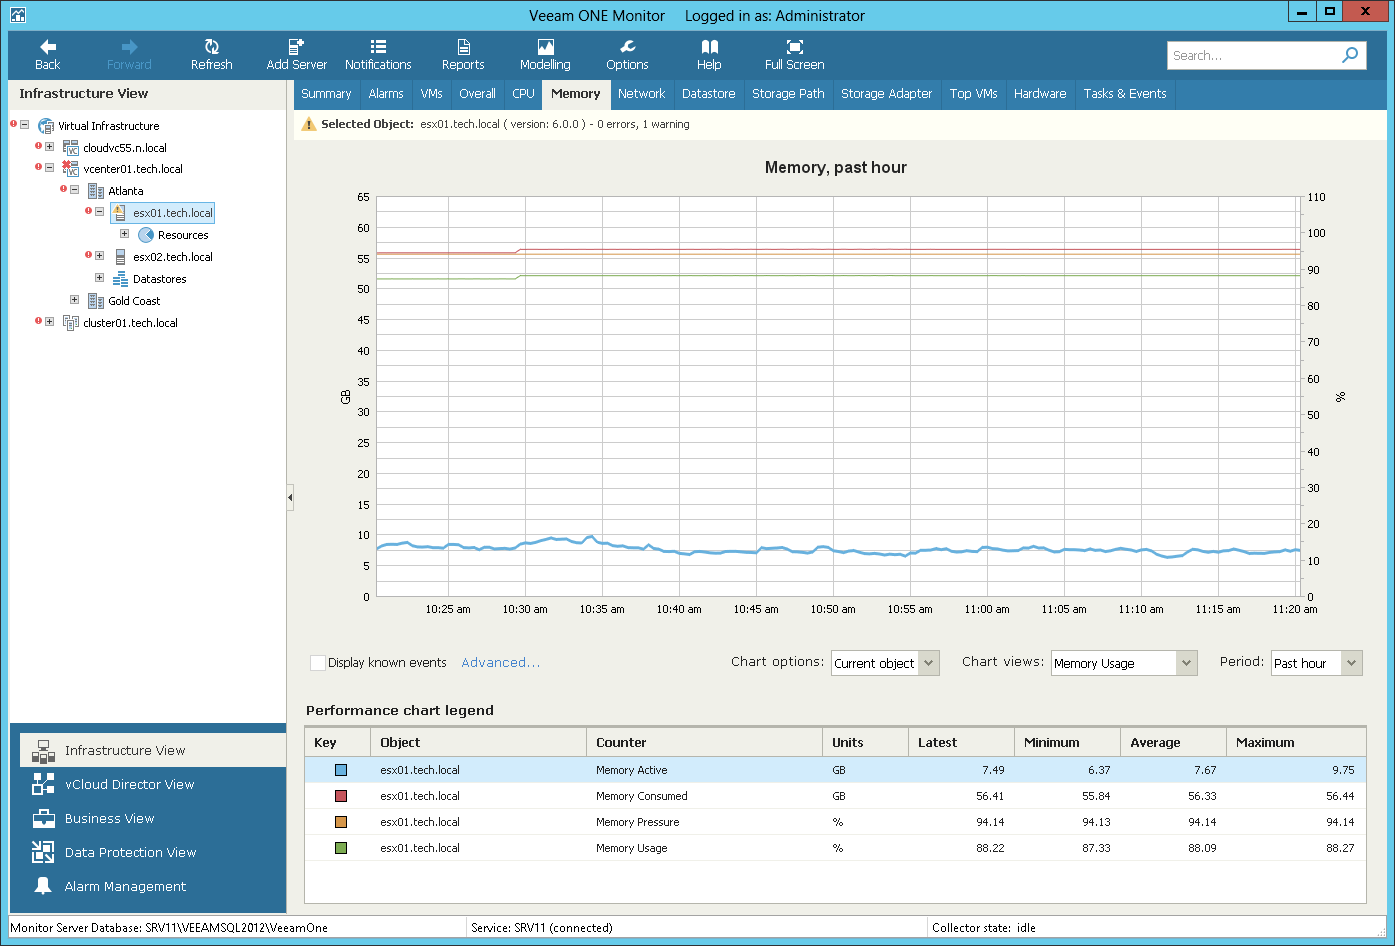Sort legend by Counter column header

pos(704,743)
